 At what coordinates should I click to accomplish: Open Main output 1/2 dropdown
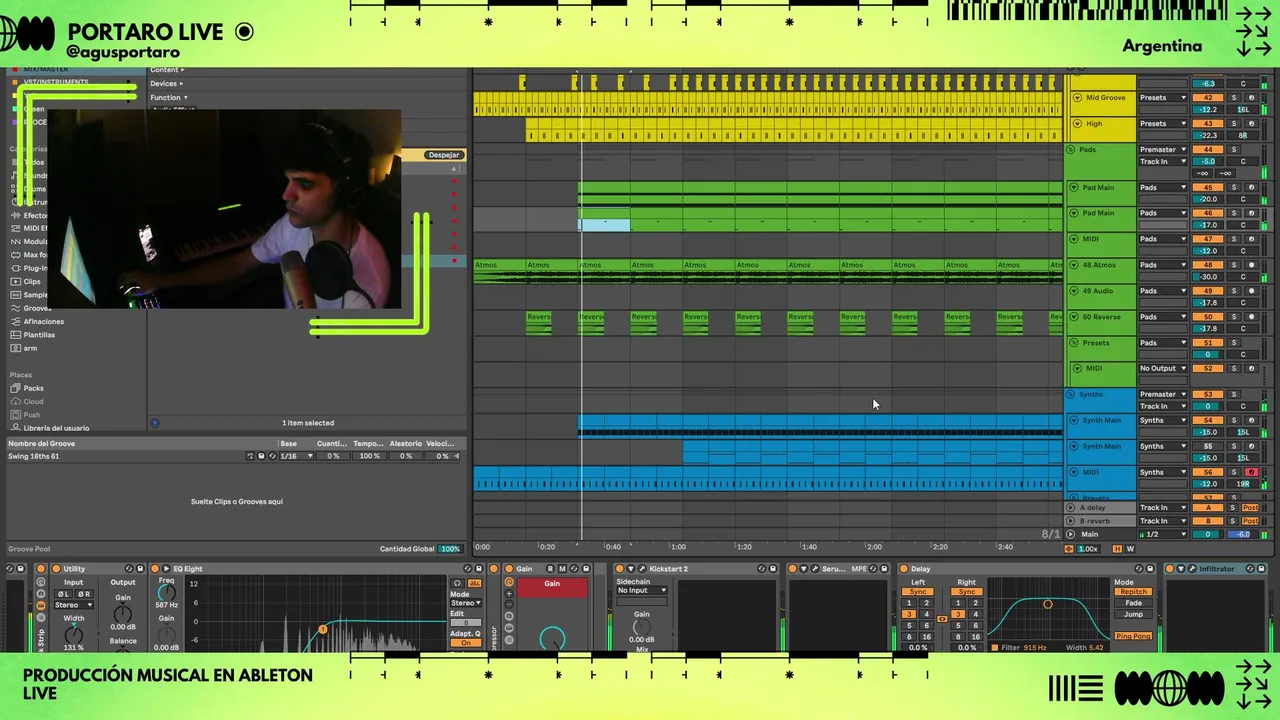(1163, 534)
